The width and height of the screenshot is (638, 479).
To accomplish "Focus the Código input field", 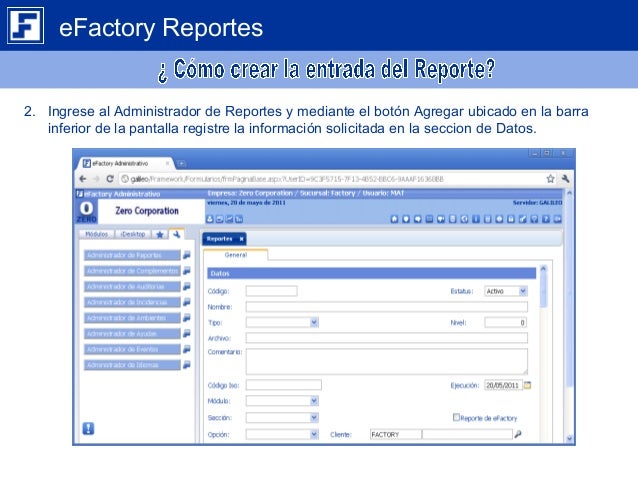I will click(271, 291).
